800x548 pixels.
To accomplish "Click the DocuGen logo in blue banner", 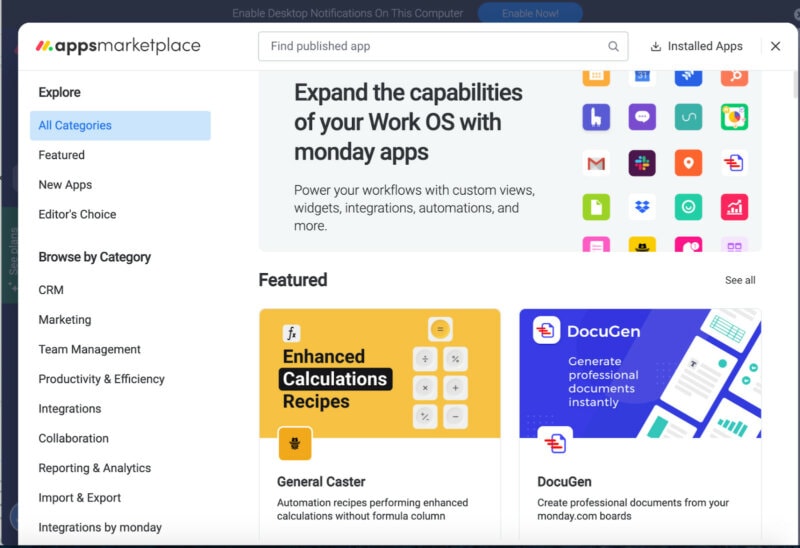I will pos(546,331).
